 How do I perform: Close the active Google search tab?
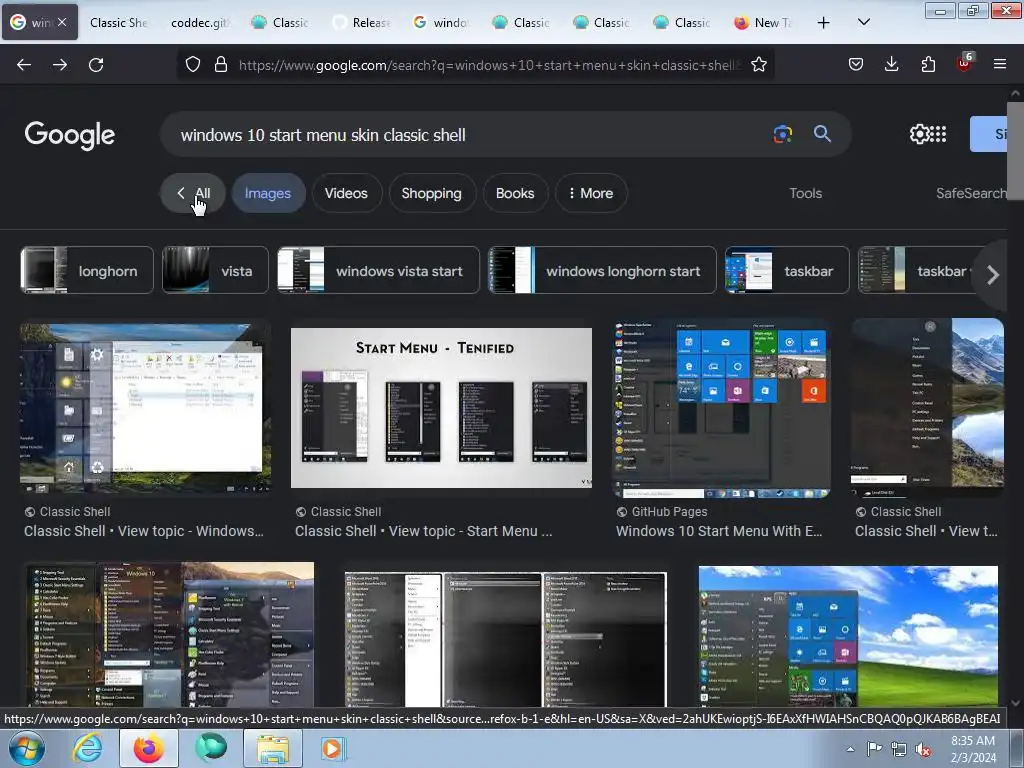coord(62,22)
